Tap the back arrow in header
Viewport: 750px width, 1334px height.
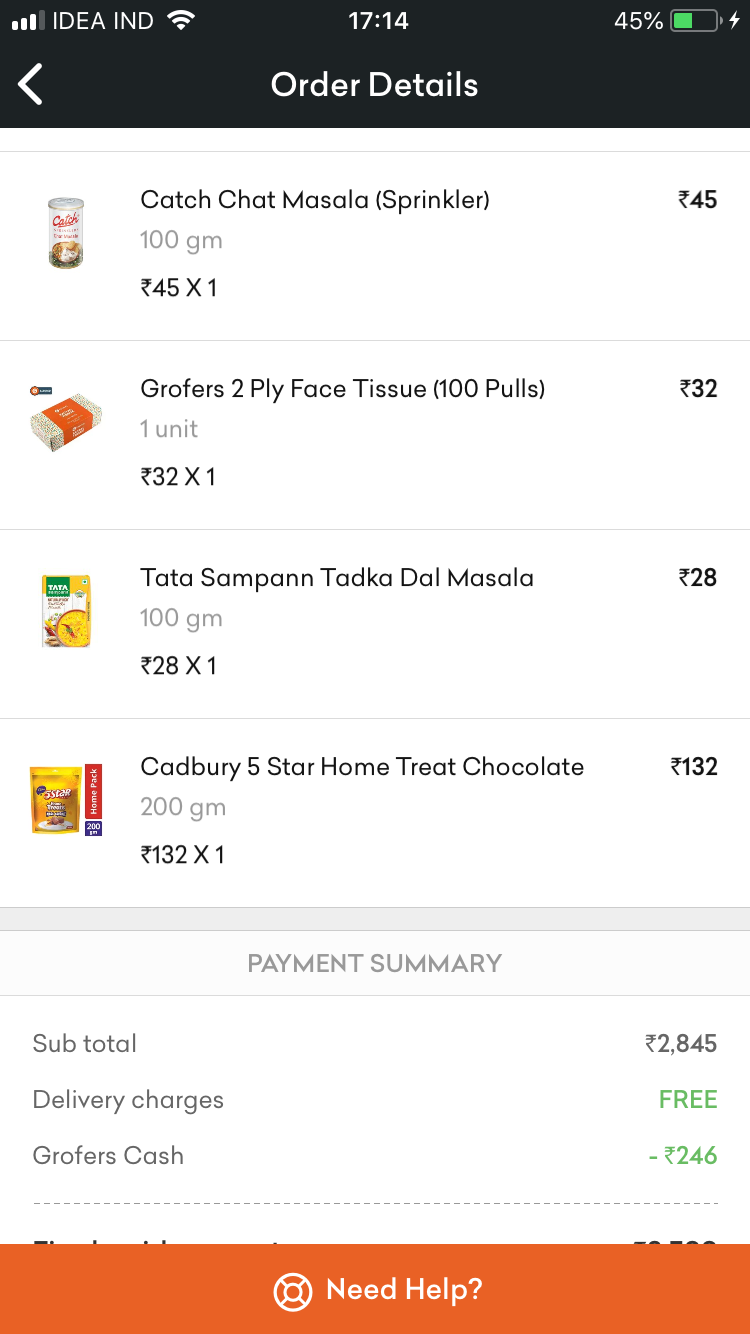pos(31,85)
